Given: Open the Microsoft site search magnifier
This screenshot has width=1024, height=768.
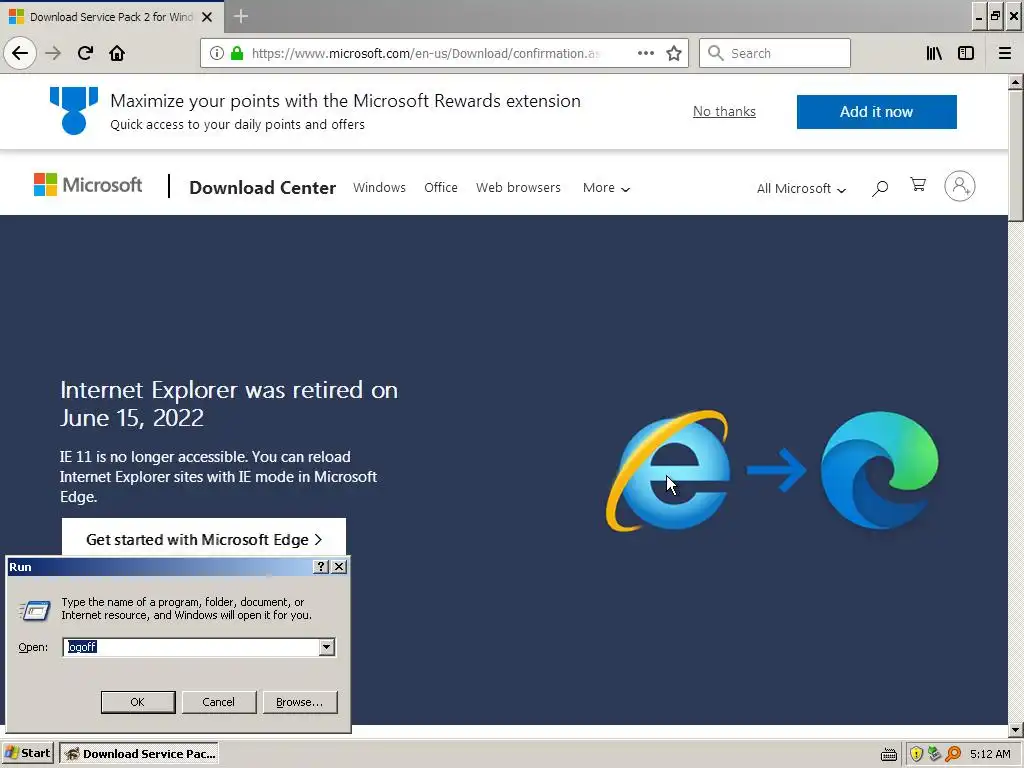Looking at the screenshot, I should coord(880,188).
